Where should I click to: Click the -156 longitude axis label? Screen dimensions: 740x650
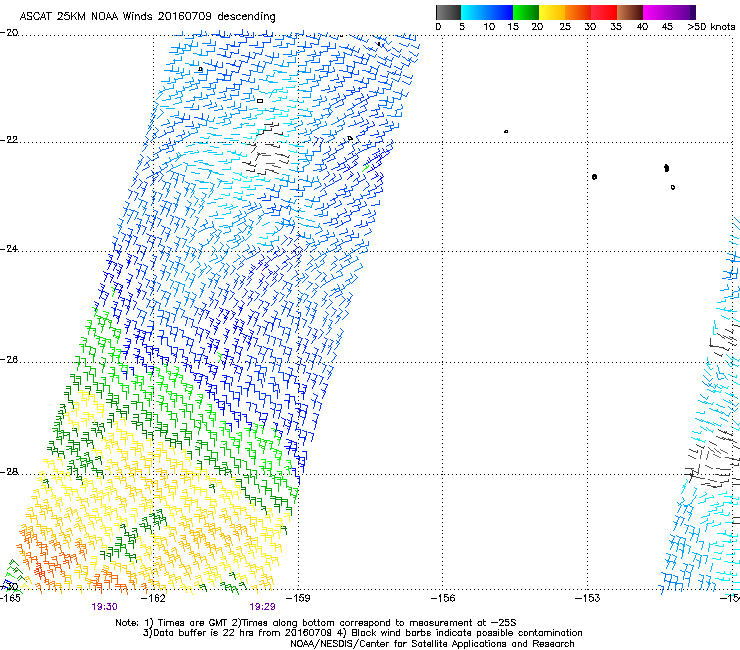pyautogui.click(x=443, y=598)
